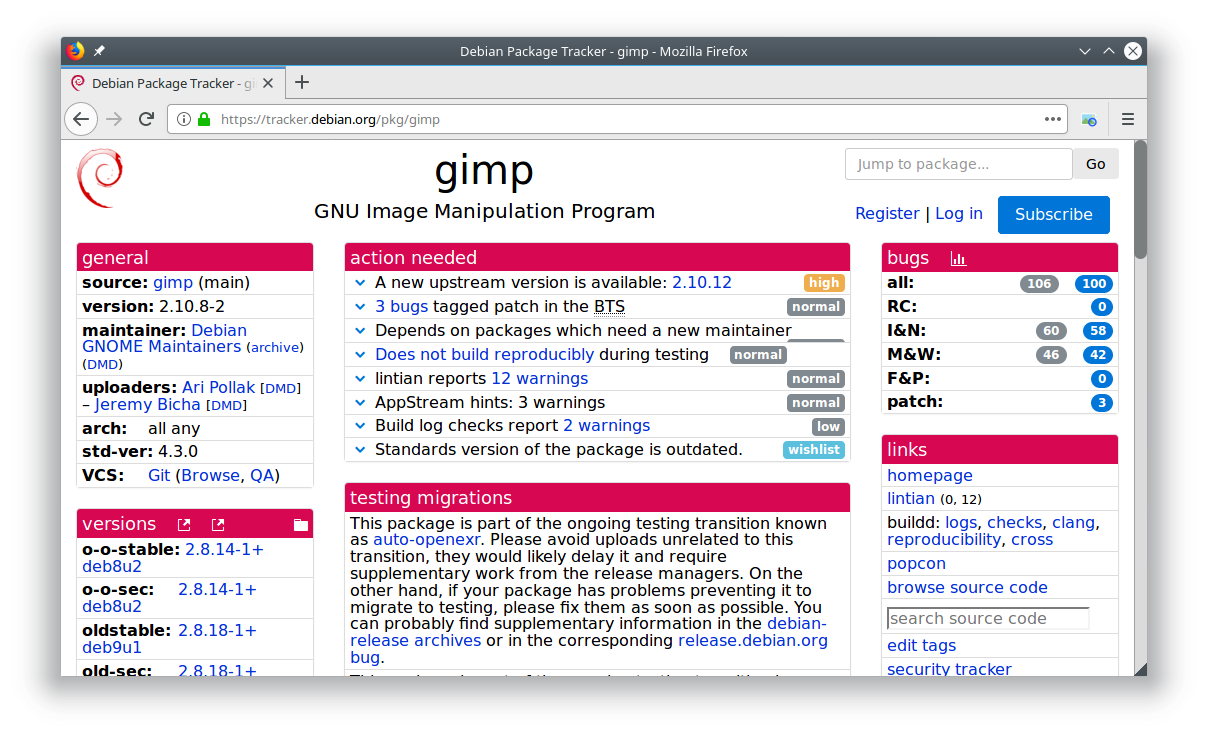The image size is (1208, 737).
Task: Click the Register link
Action: [887, 213]
